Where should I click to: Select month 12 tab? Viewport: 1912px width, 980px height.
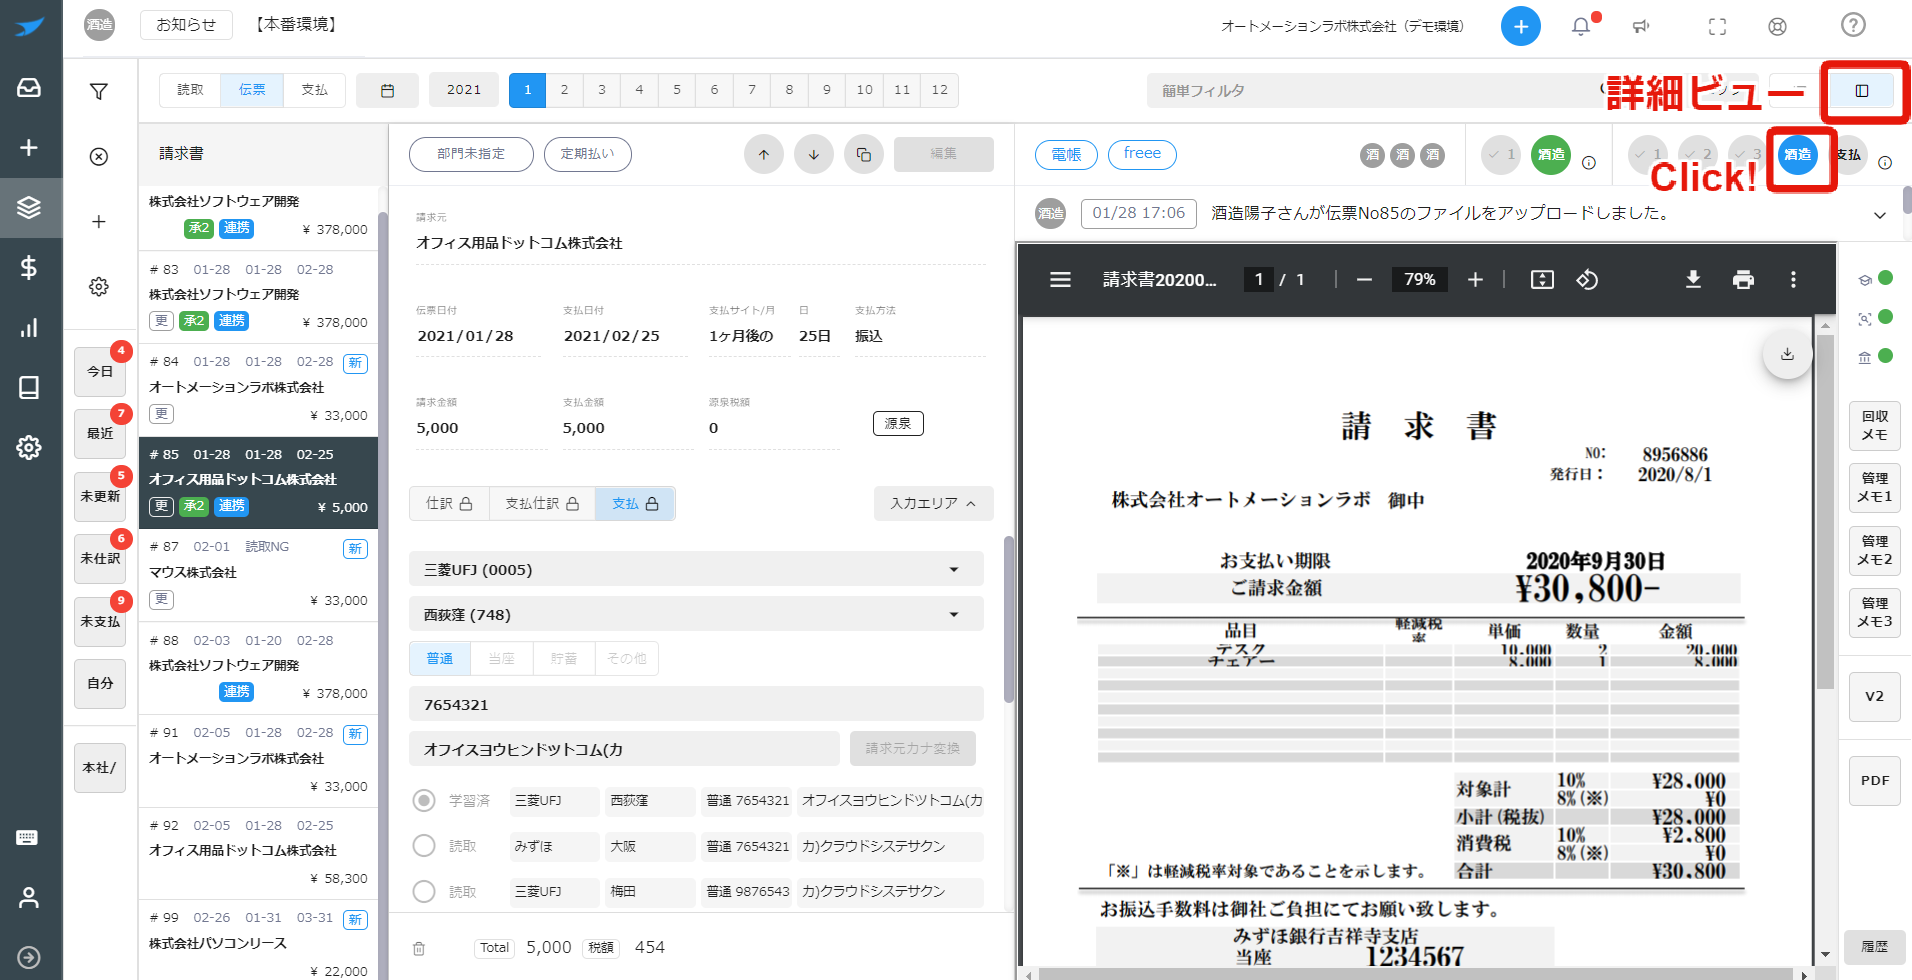940,90
